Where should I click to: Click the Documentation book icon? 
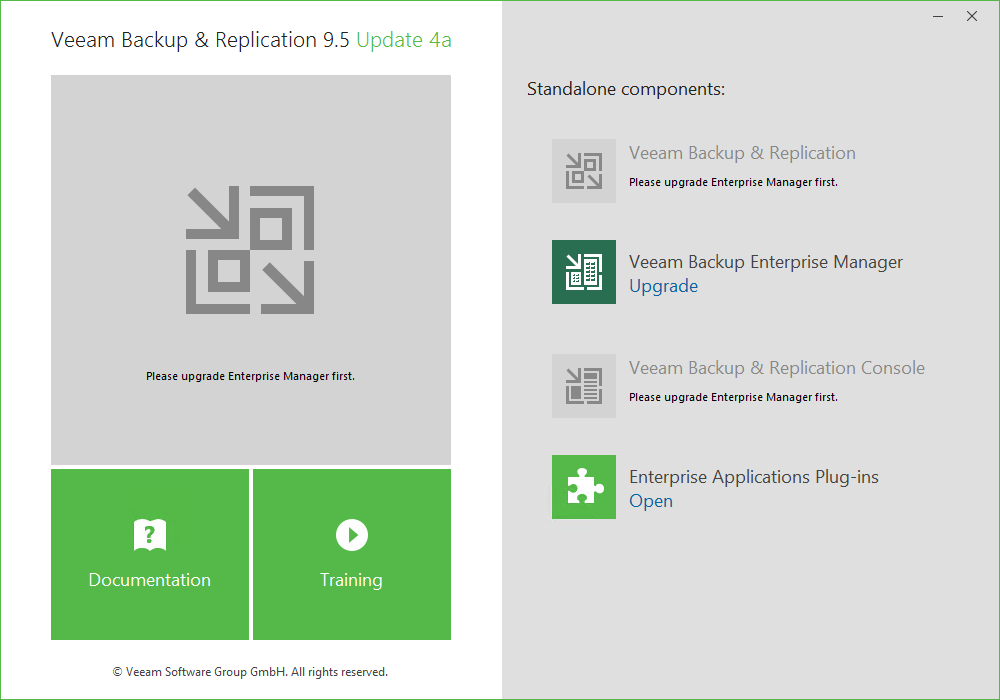(150, 535)
